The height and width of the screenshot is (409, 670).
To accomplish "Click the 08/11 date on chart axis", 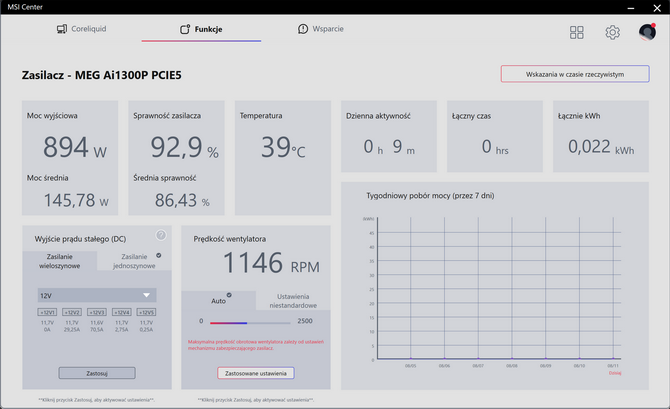I will coord(613,366).
